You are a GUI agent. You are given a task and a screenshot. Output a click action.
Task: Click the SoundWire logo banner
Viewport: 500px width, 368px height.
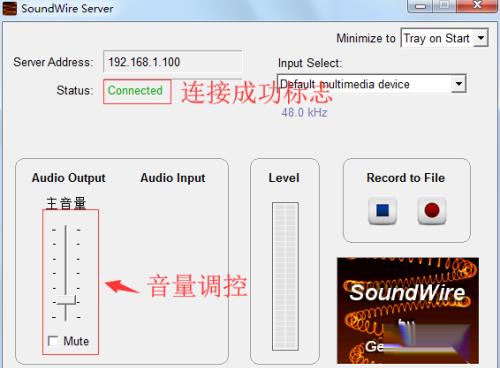[x=408, y=310]
